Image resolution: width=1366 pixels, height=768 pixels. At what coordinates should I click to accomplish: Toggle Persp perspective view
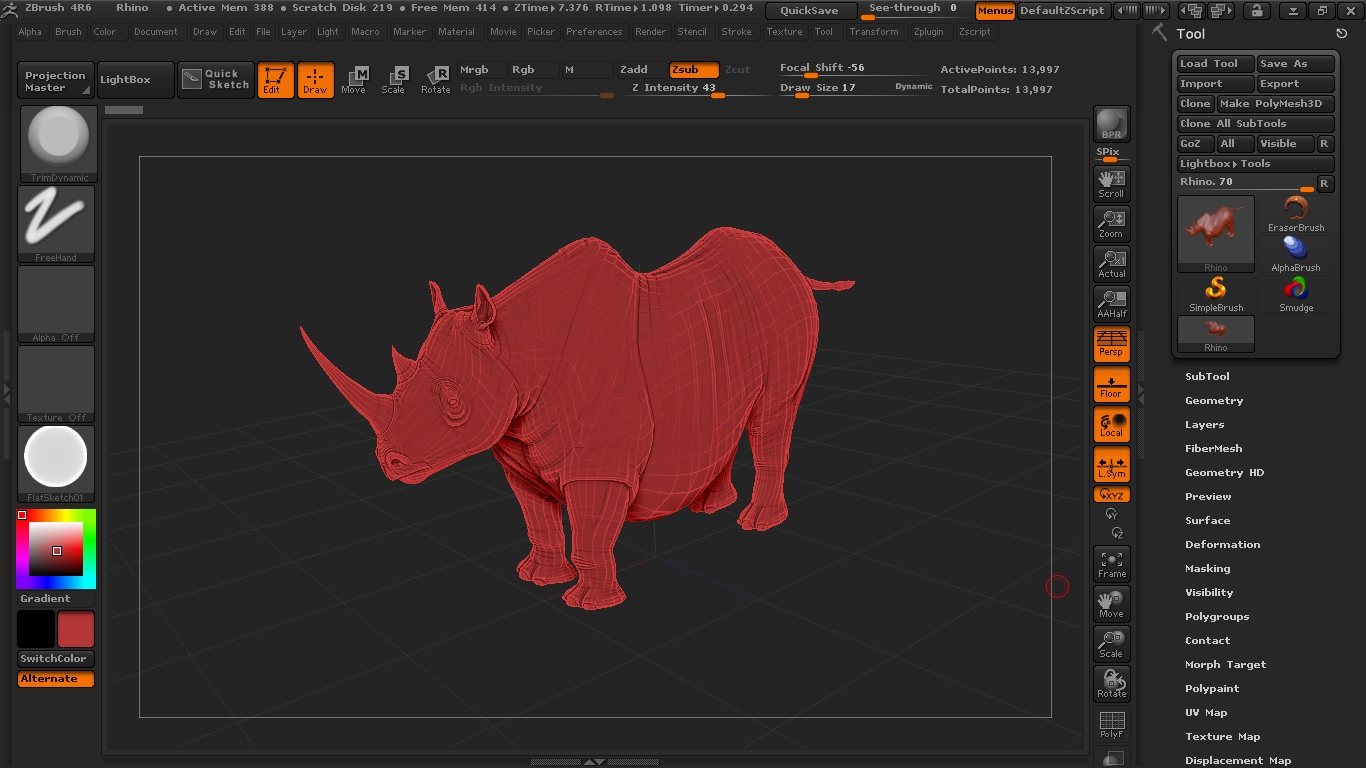tap(1111, 343)
